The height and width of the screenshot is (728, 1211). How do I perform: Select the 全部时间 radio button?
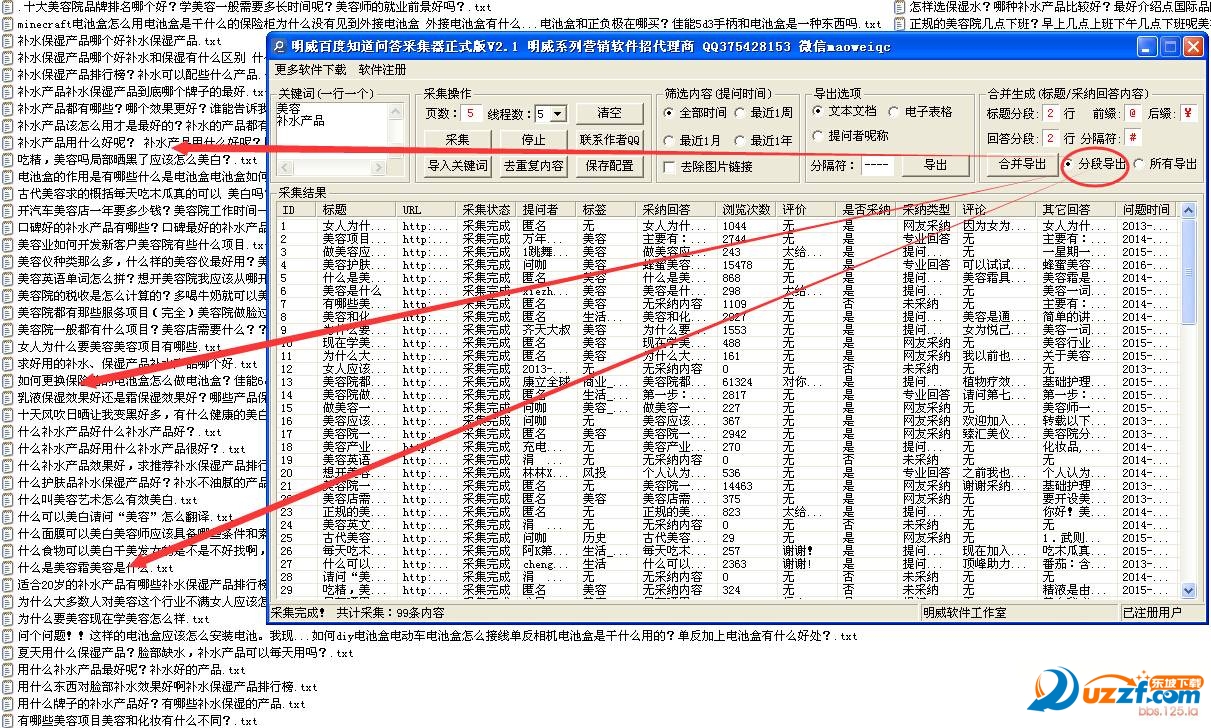coord(670,113)
